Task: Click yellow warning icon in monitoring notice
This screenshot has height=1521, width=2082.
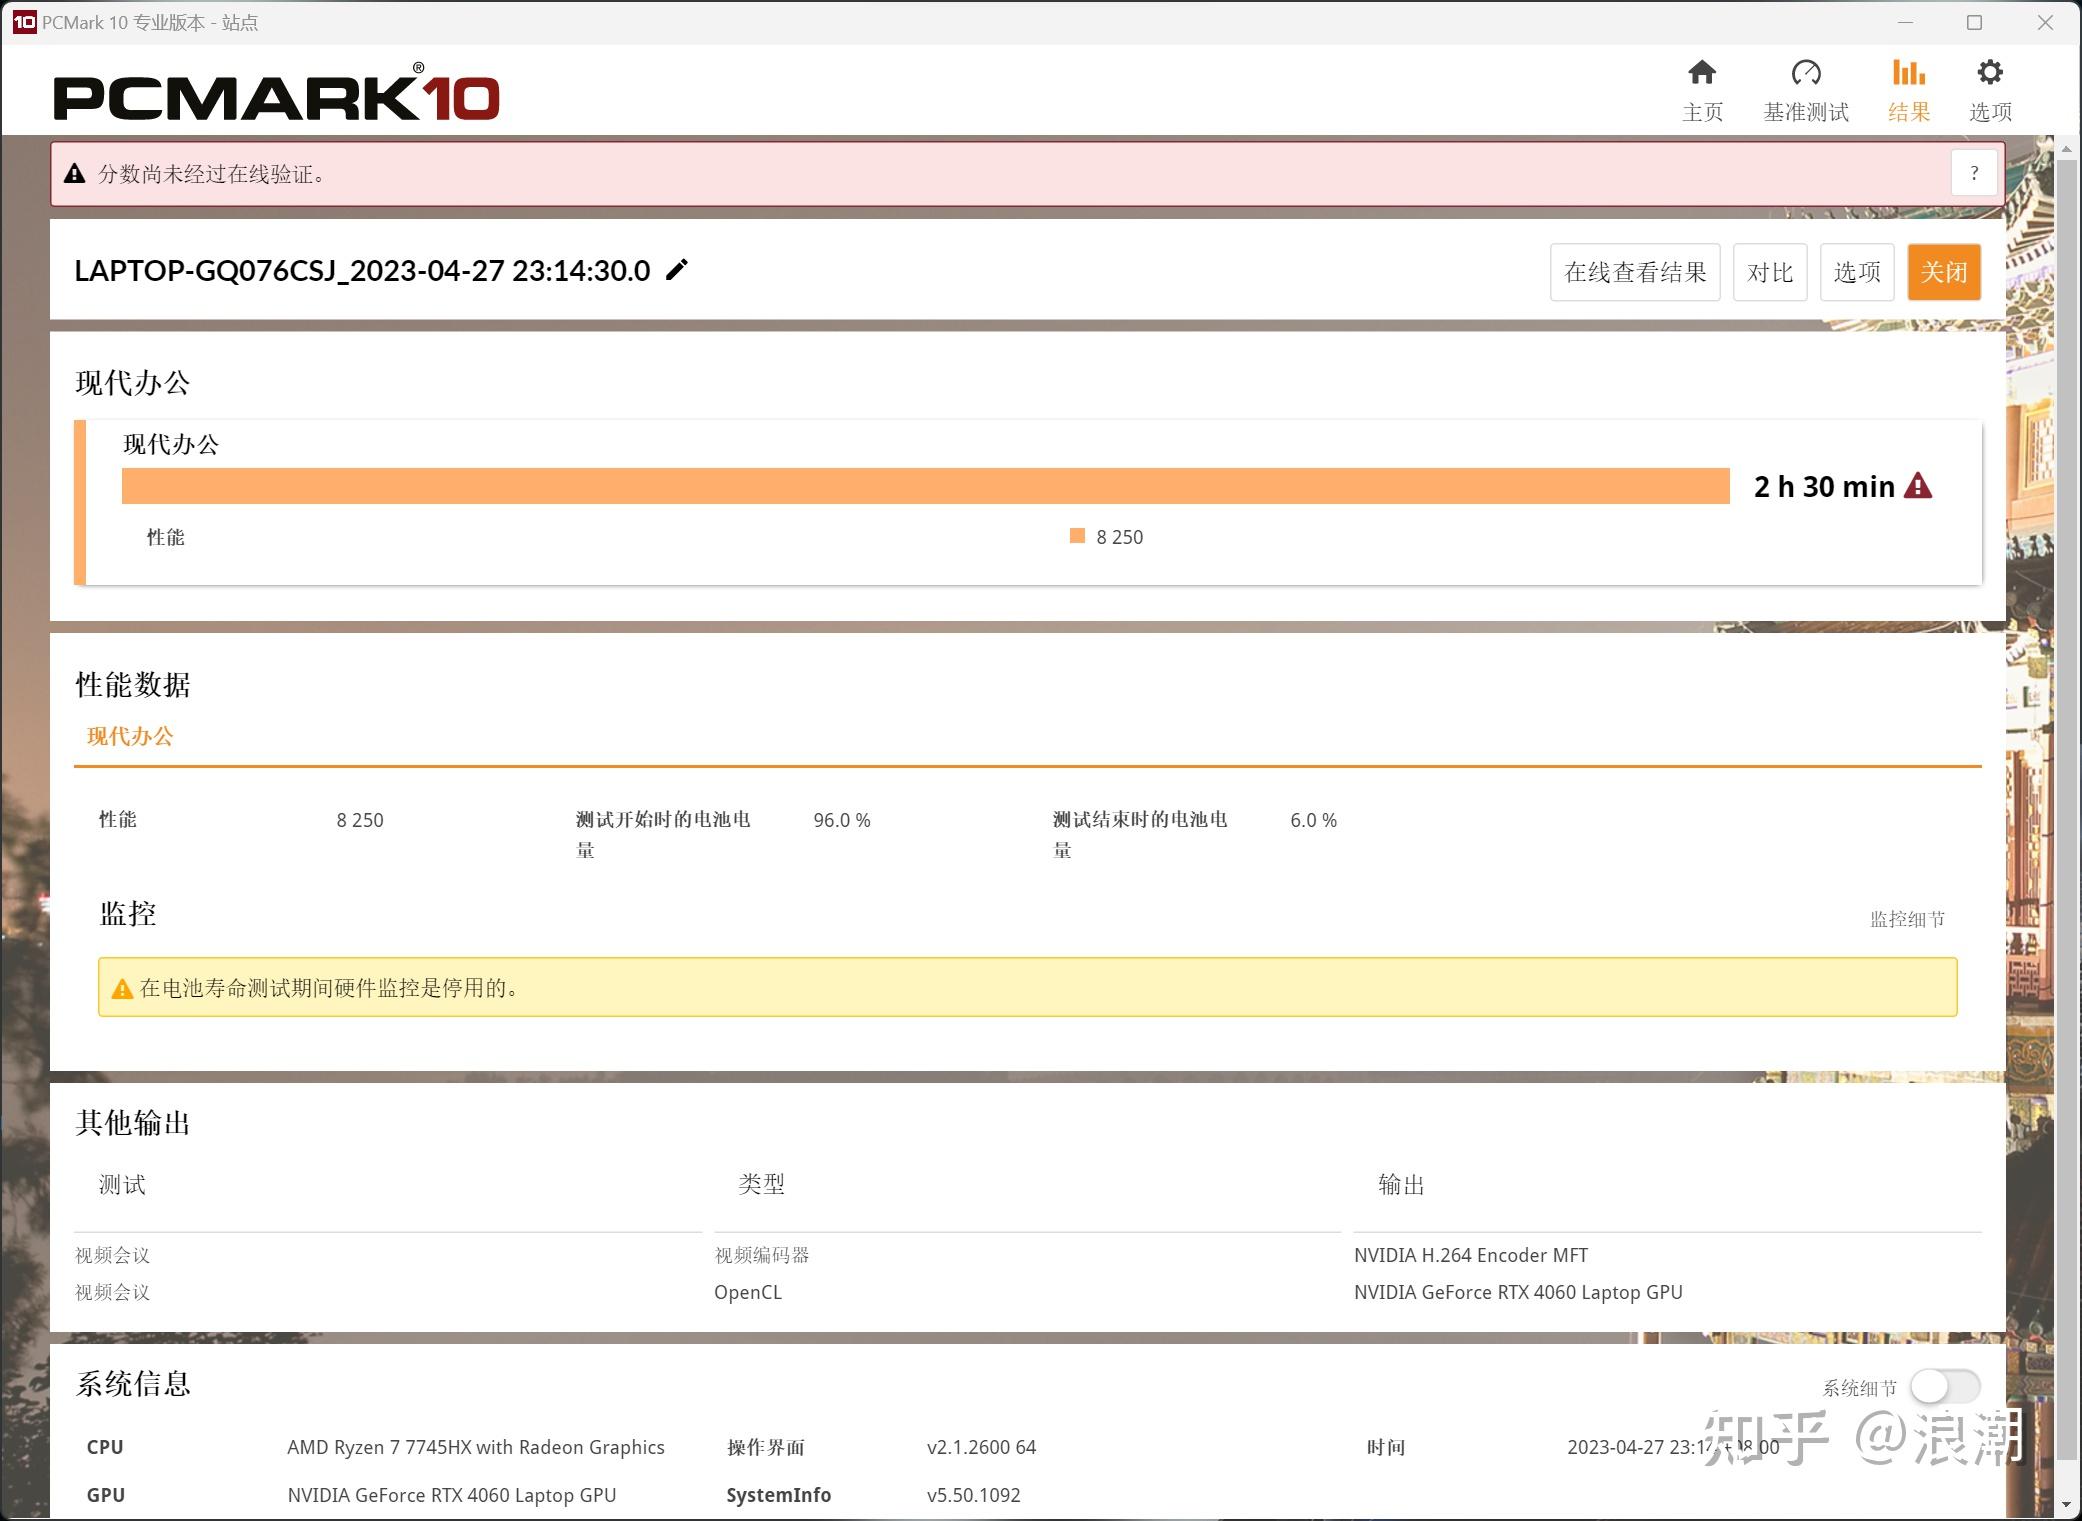Action: [x=122, y=989]
